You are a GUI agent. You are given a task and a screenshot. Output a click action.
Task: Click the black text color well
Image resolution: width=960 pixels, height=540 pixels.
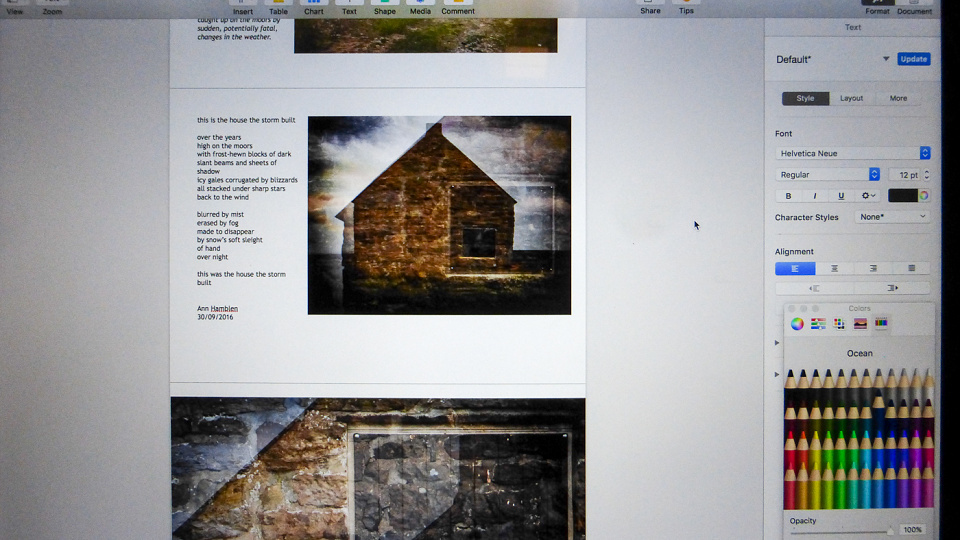[x=902, y=195]
